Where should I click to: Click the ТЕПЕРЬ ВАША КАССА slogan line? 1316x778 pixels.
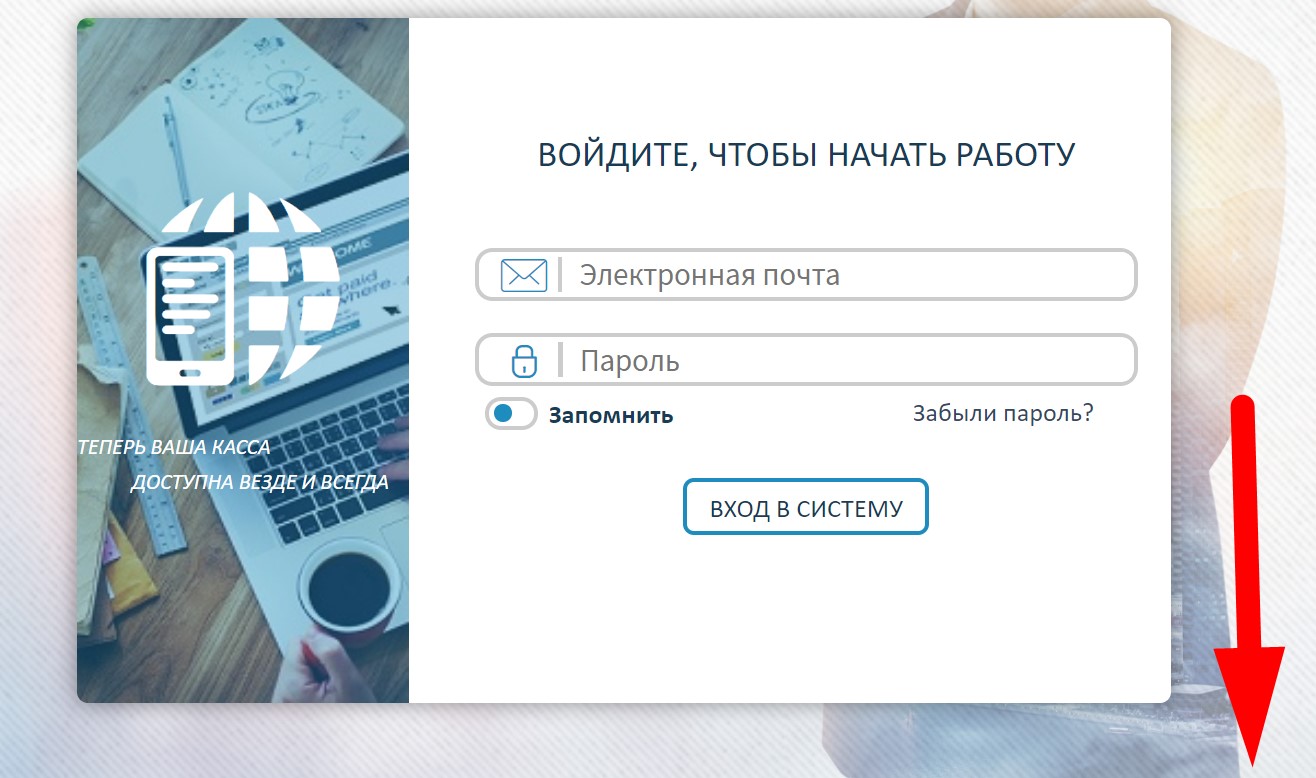click(174, 447)
